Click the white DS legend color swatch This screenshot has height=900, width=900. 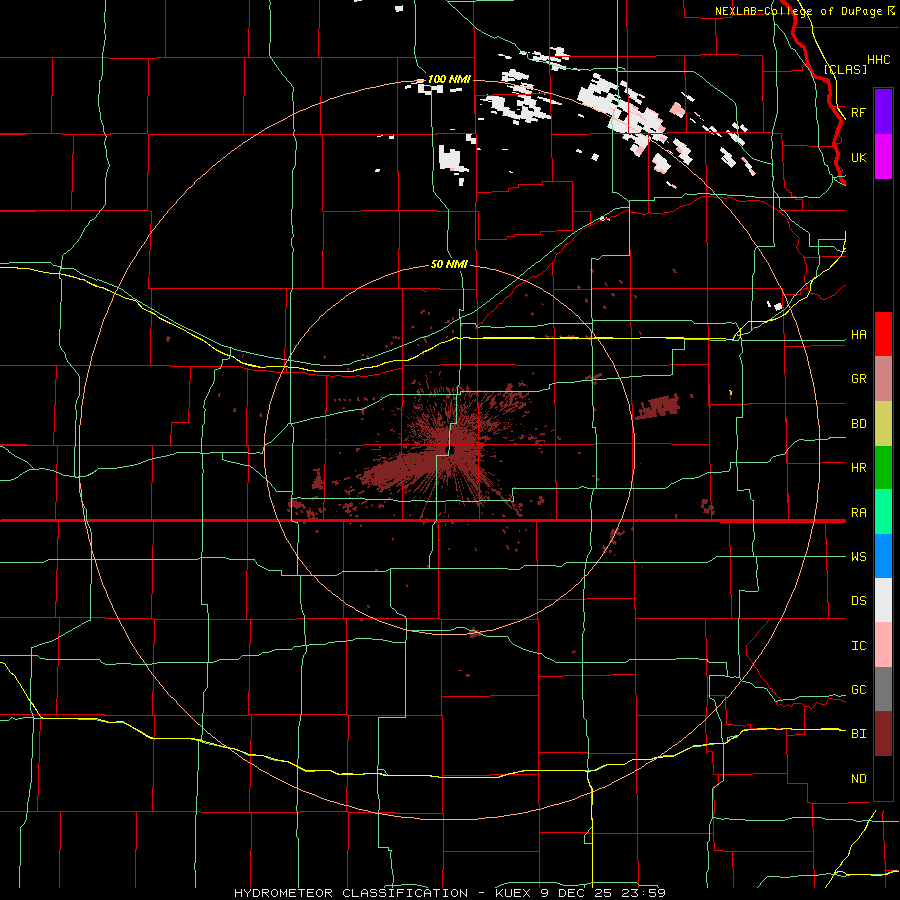(883, 600)
